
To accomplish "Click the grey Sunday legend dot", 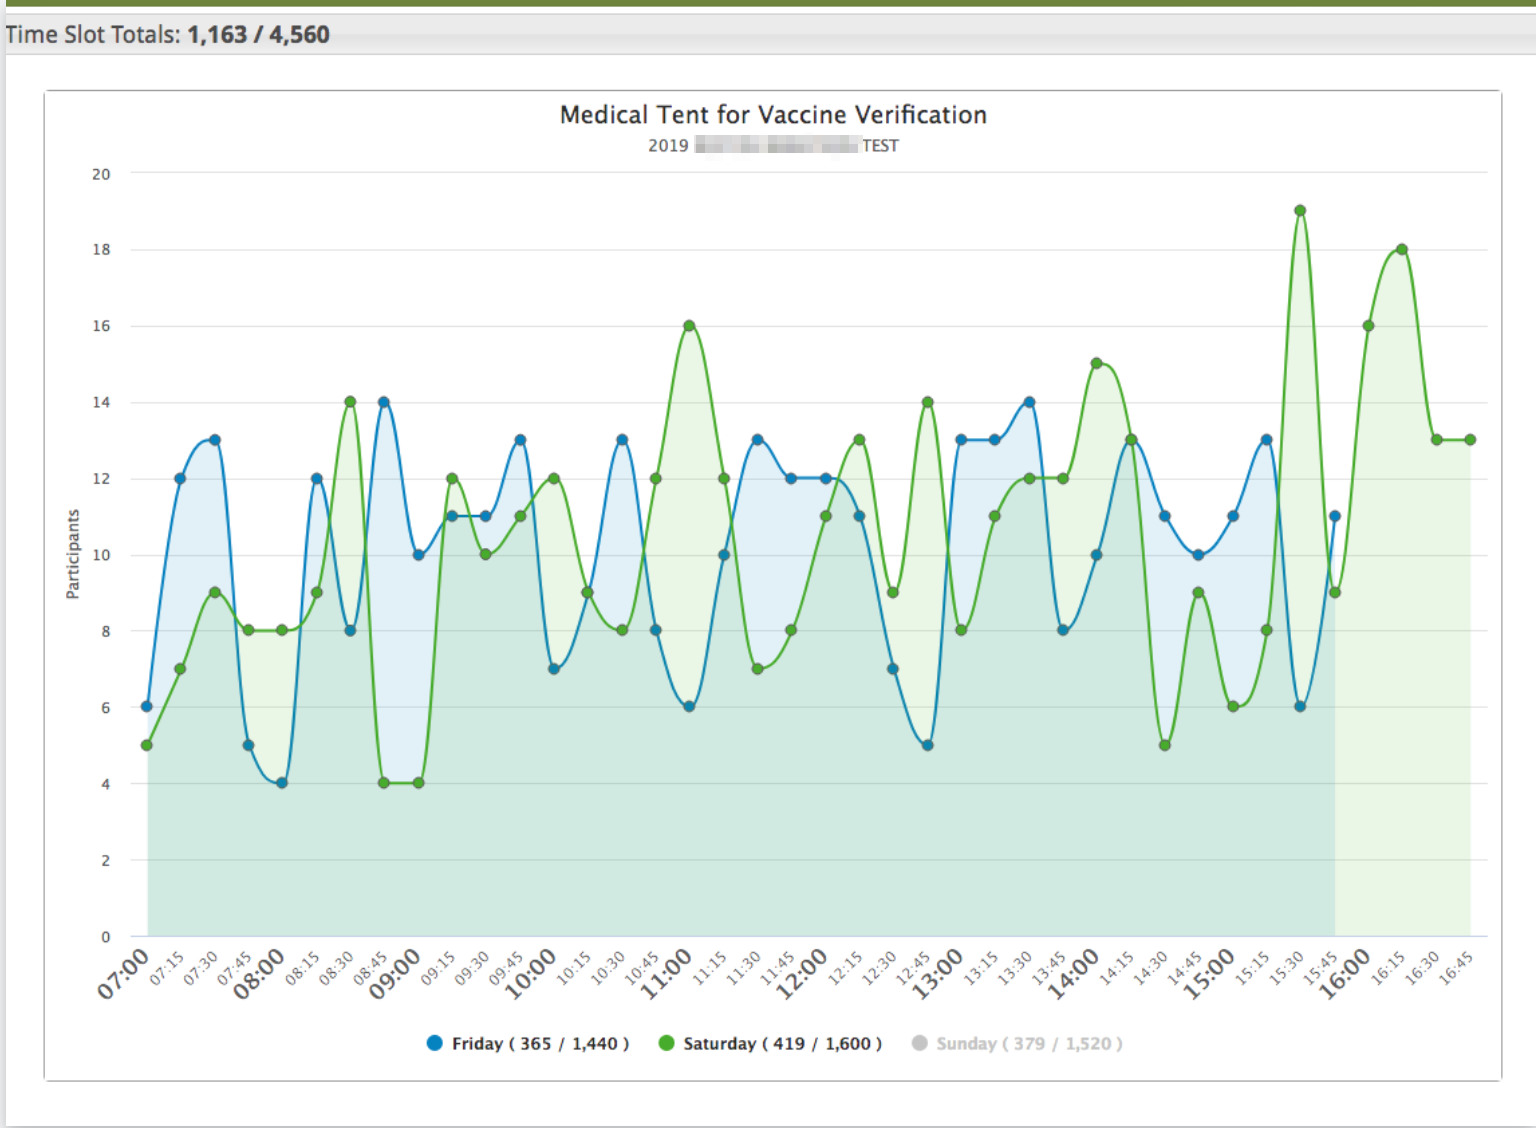I will tap(919, 1043).
